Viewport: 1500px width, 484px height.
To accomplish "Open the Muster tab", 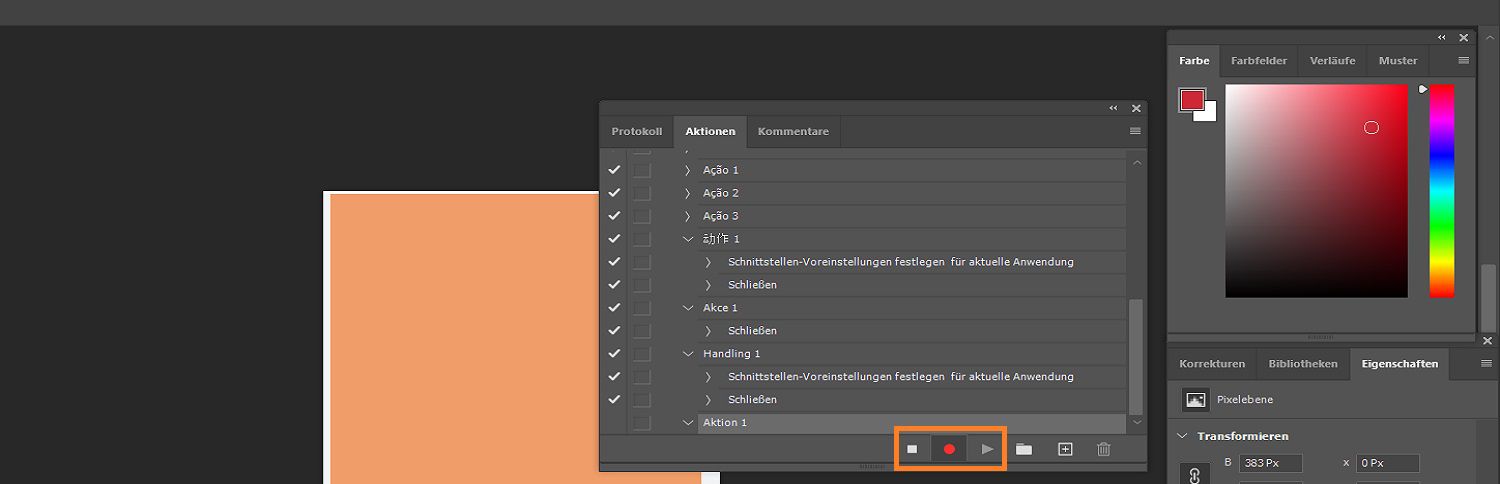I will (x=1398, y=61).
